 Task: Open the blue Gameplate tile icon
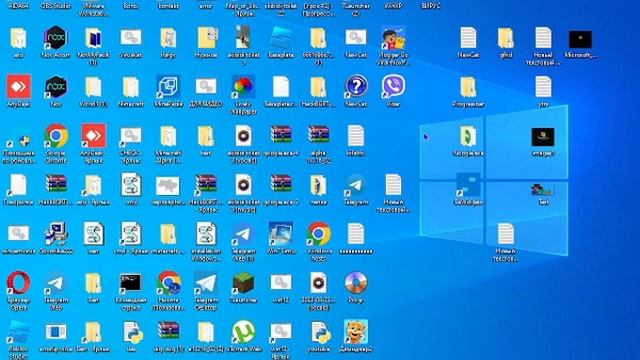click(281, 38)
